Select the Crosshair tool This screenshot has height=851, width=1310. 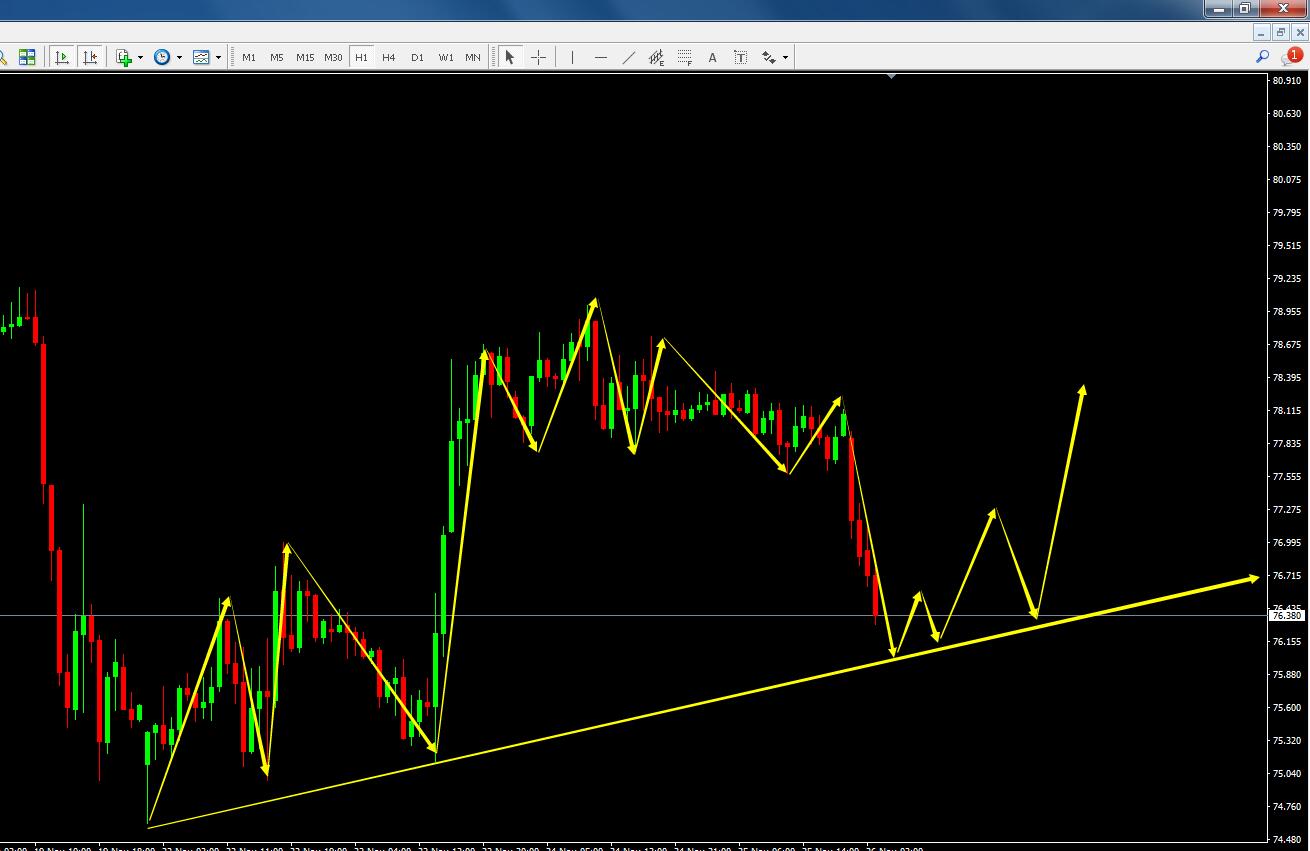coord(538,57)
